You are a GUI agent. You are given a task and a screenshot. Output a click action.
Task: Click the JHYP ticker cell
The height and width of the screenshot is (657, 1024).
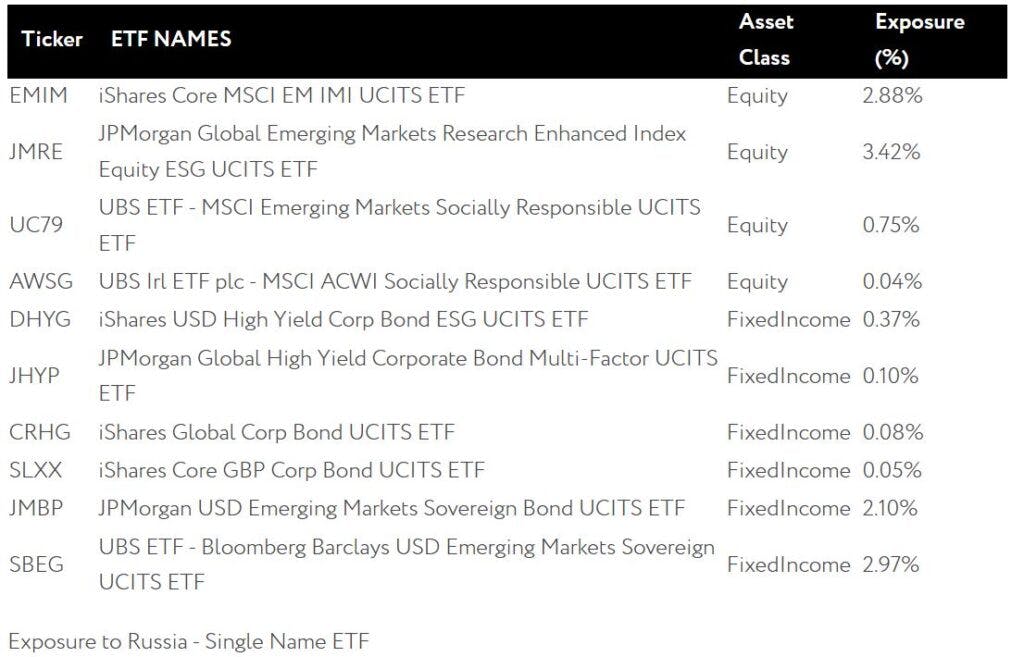[x=34, y=376]
